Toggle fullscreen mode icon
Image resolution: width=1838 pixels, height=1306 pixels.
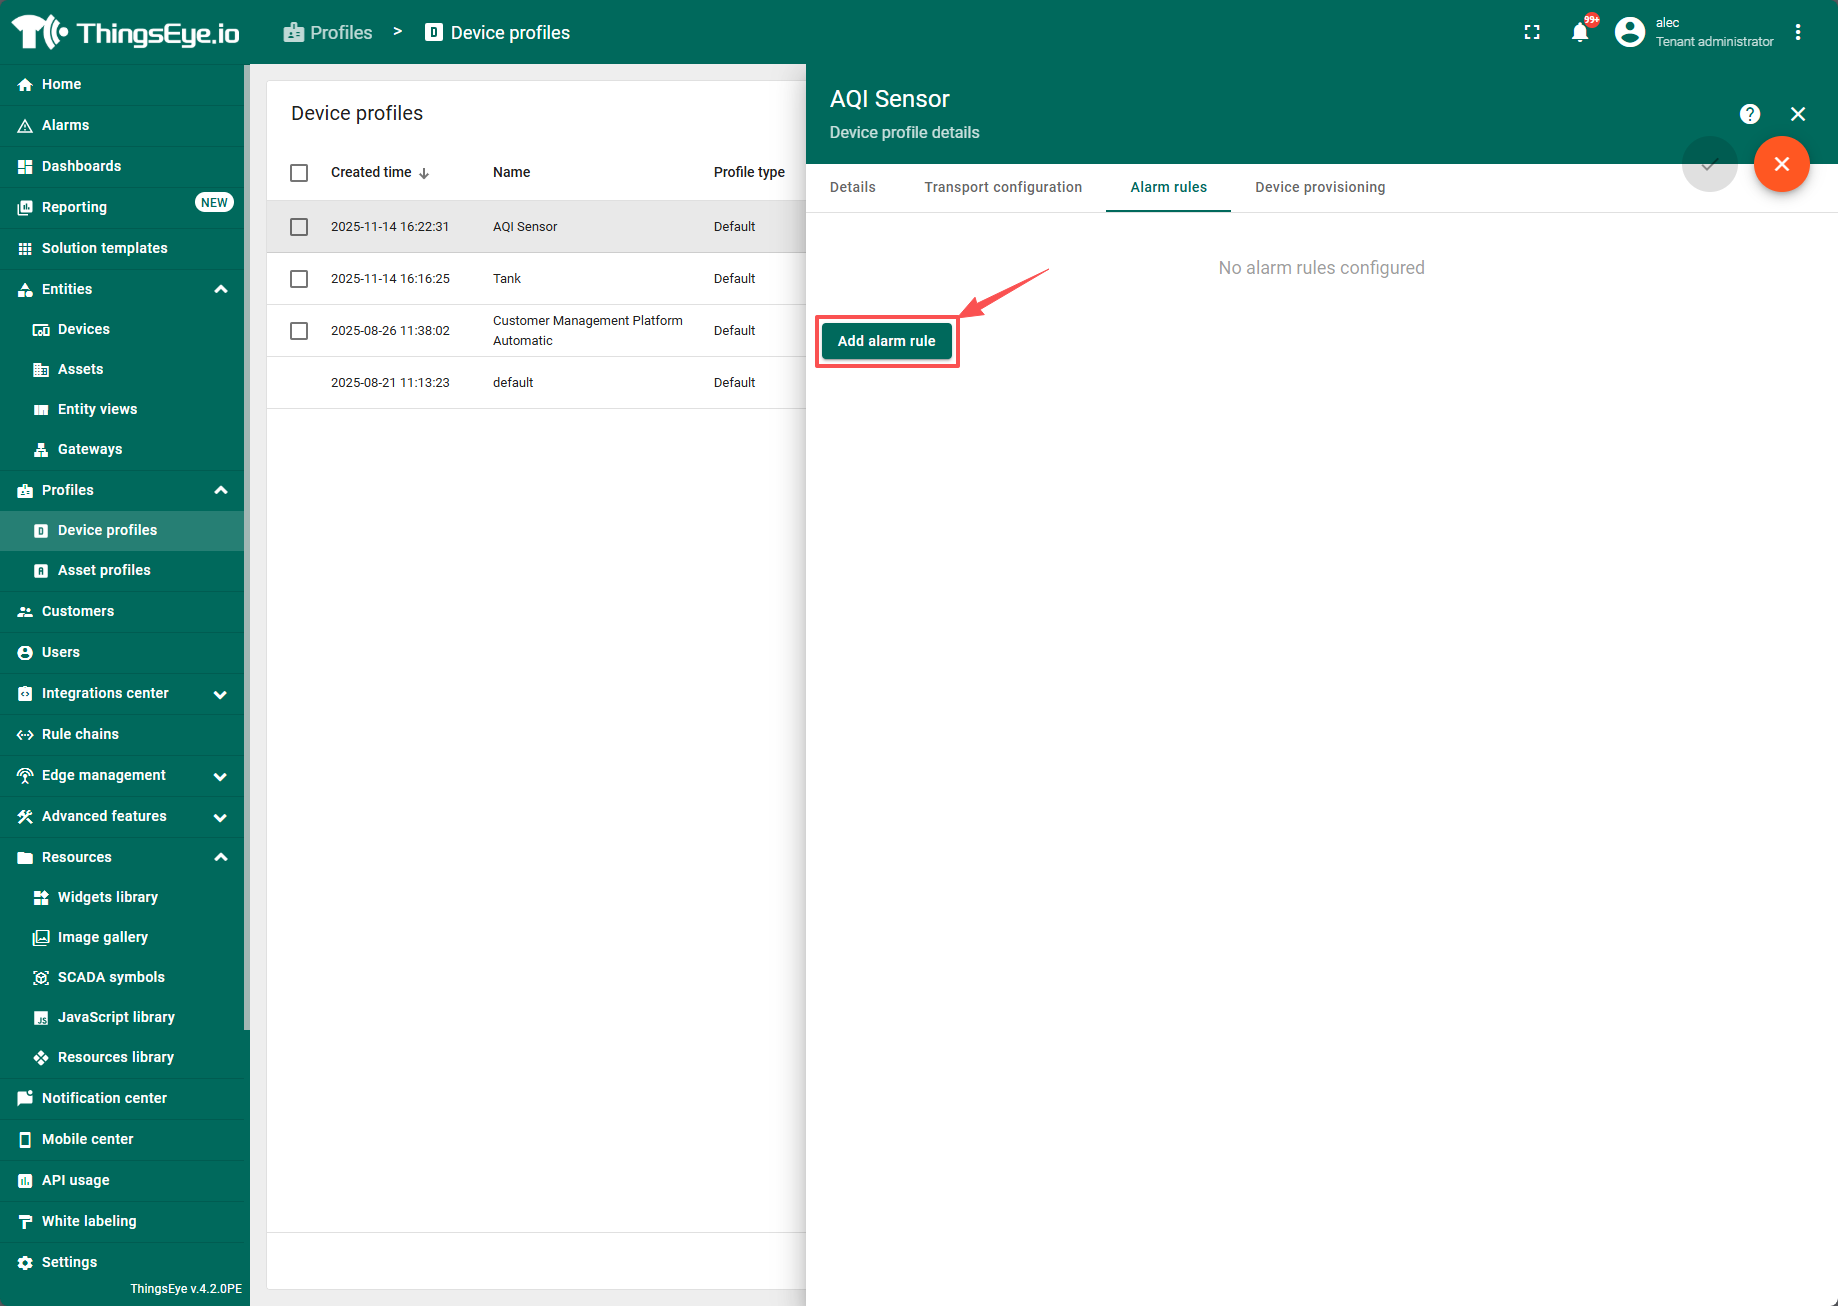click(1531, 32)
